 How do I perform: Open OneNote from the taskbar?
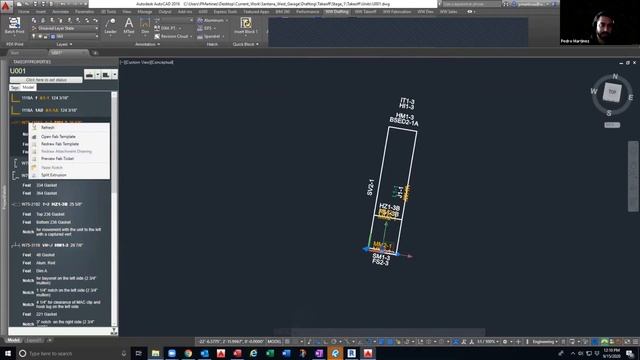click(x=319, y=353)
